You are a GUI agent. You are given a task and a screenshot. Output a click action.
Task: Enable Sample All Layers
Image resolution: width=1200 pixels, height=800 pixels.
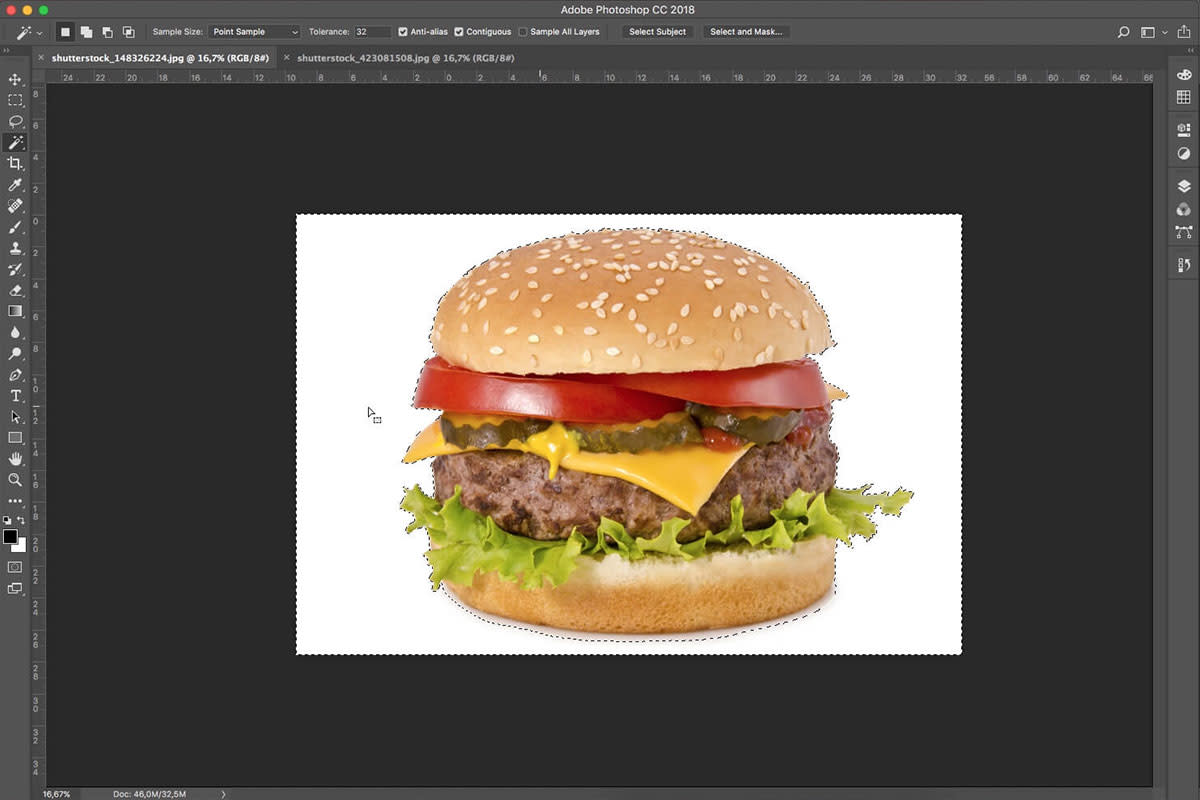pos(521,31)
